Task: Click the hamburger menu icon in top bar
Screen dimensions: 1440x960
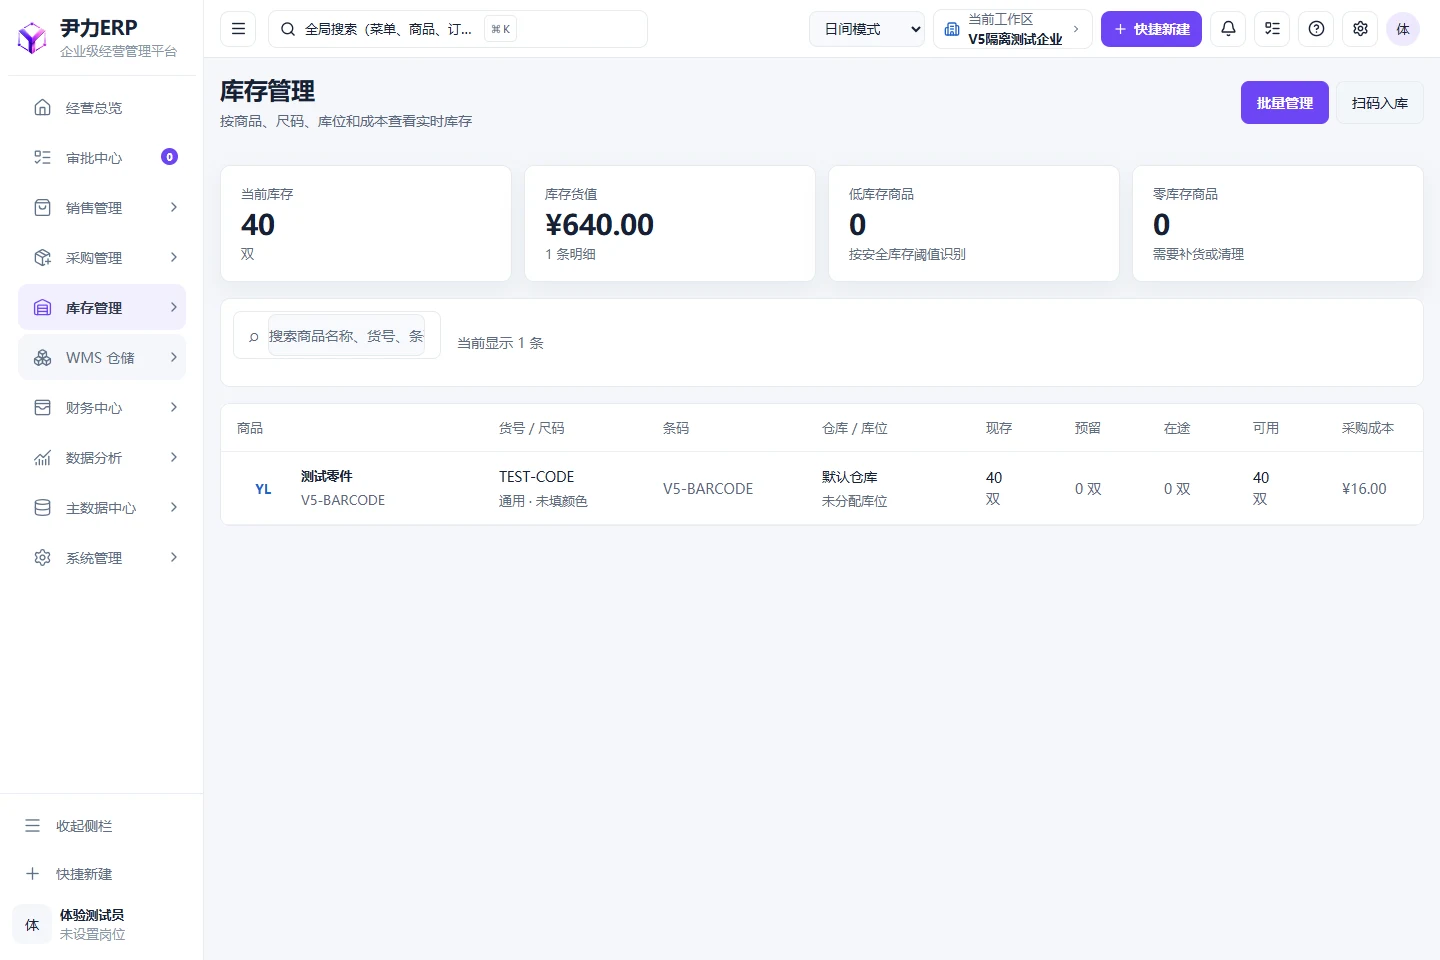Action: 238,29
